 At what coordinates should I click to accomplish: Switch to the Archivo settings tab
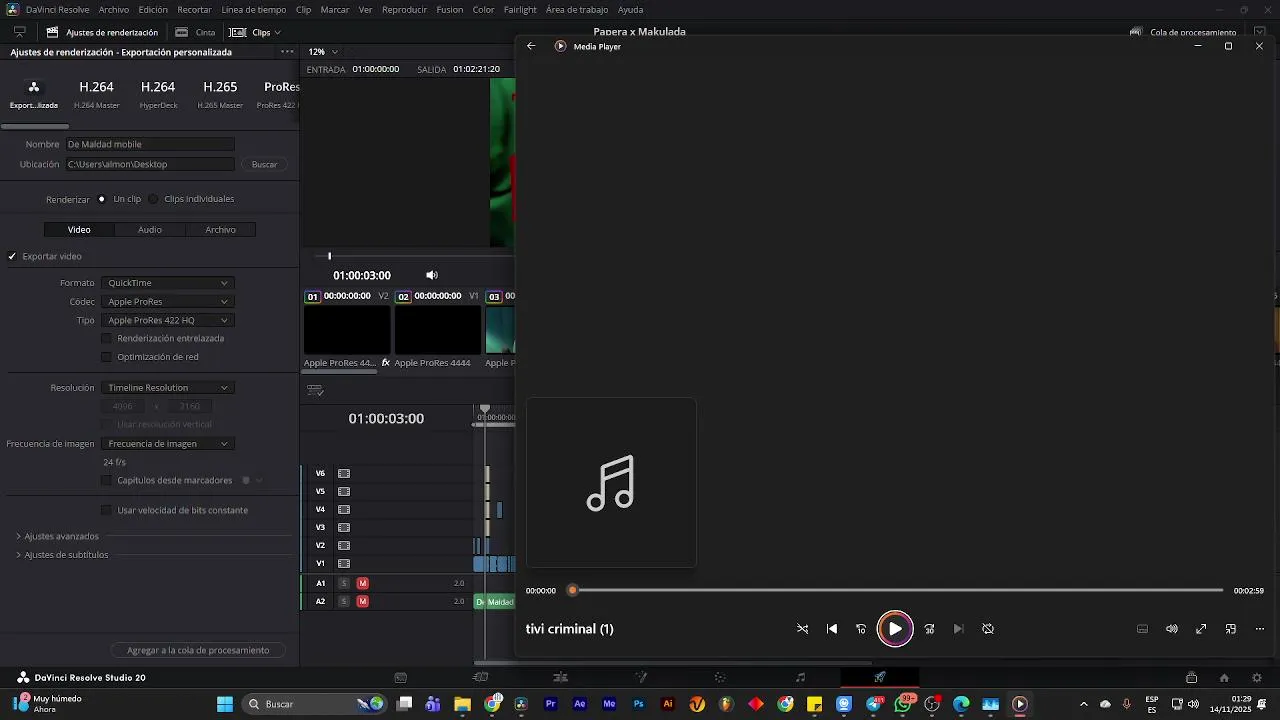[221, 229]
